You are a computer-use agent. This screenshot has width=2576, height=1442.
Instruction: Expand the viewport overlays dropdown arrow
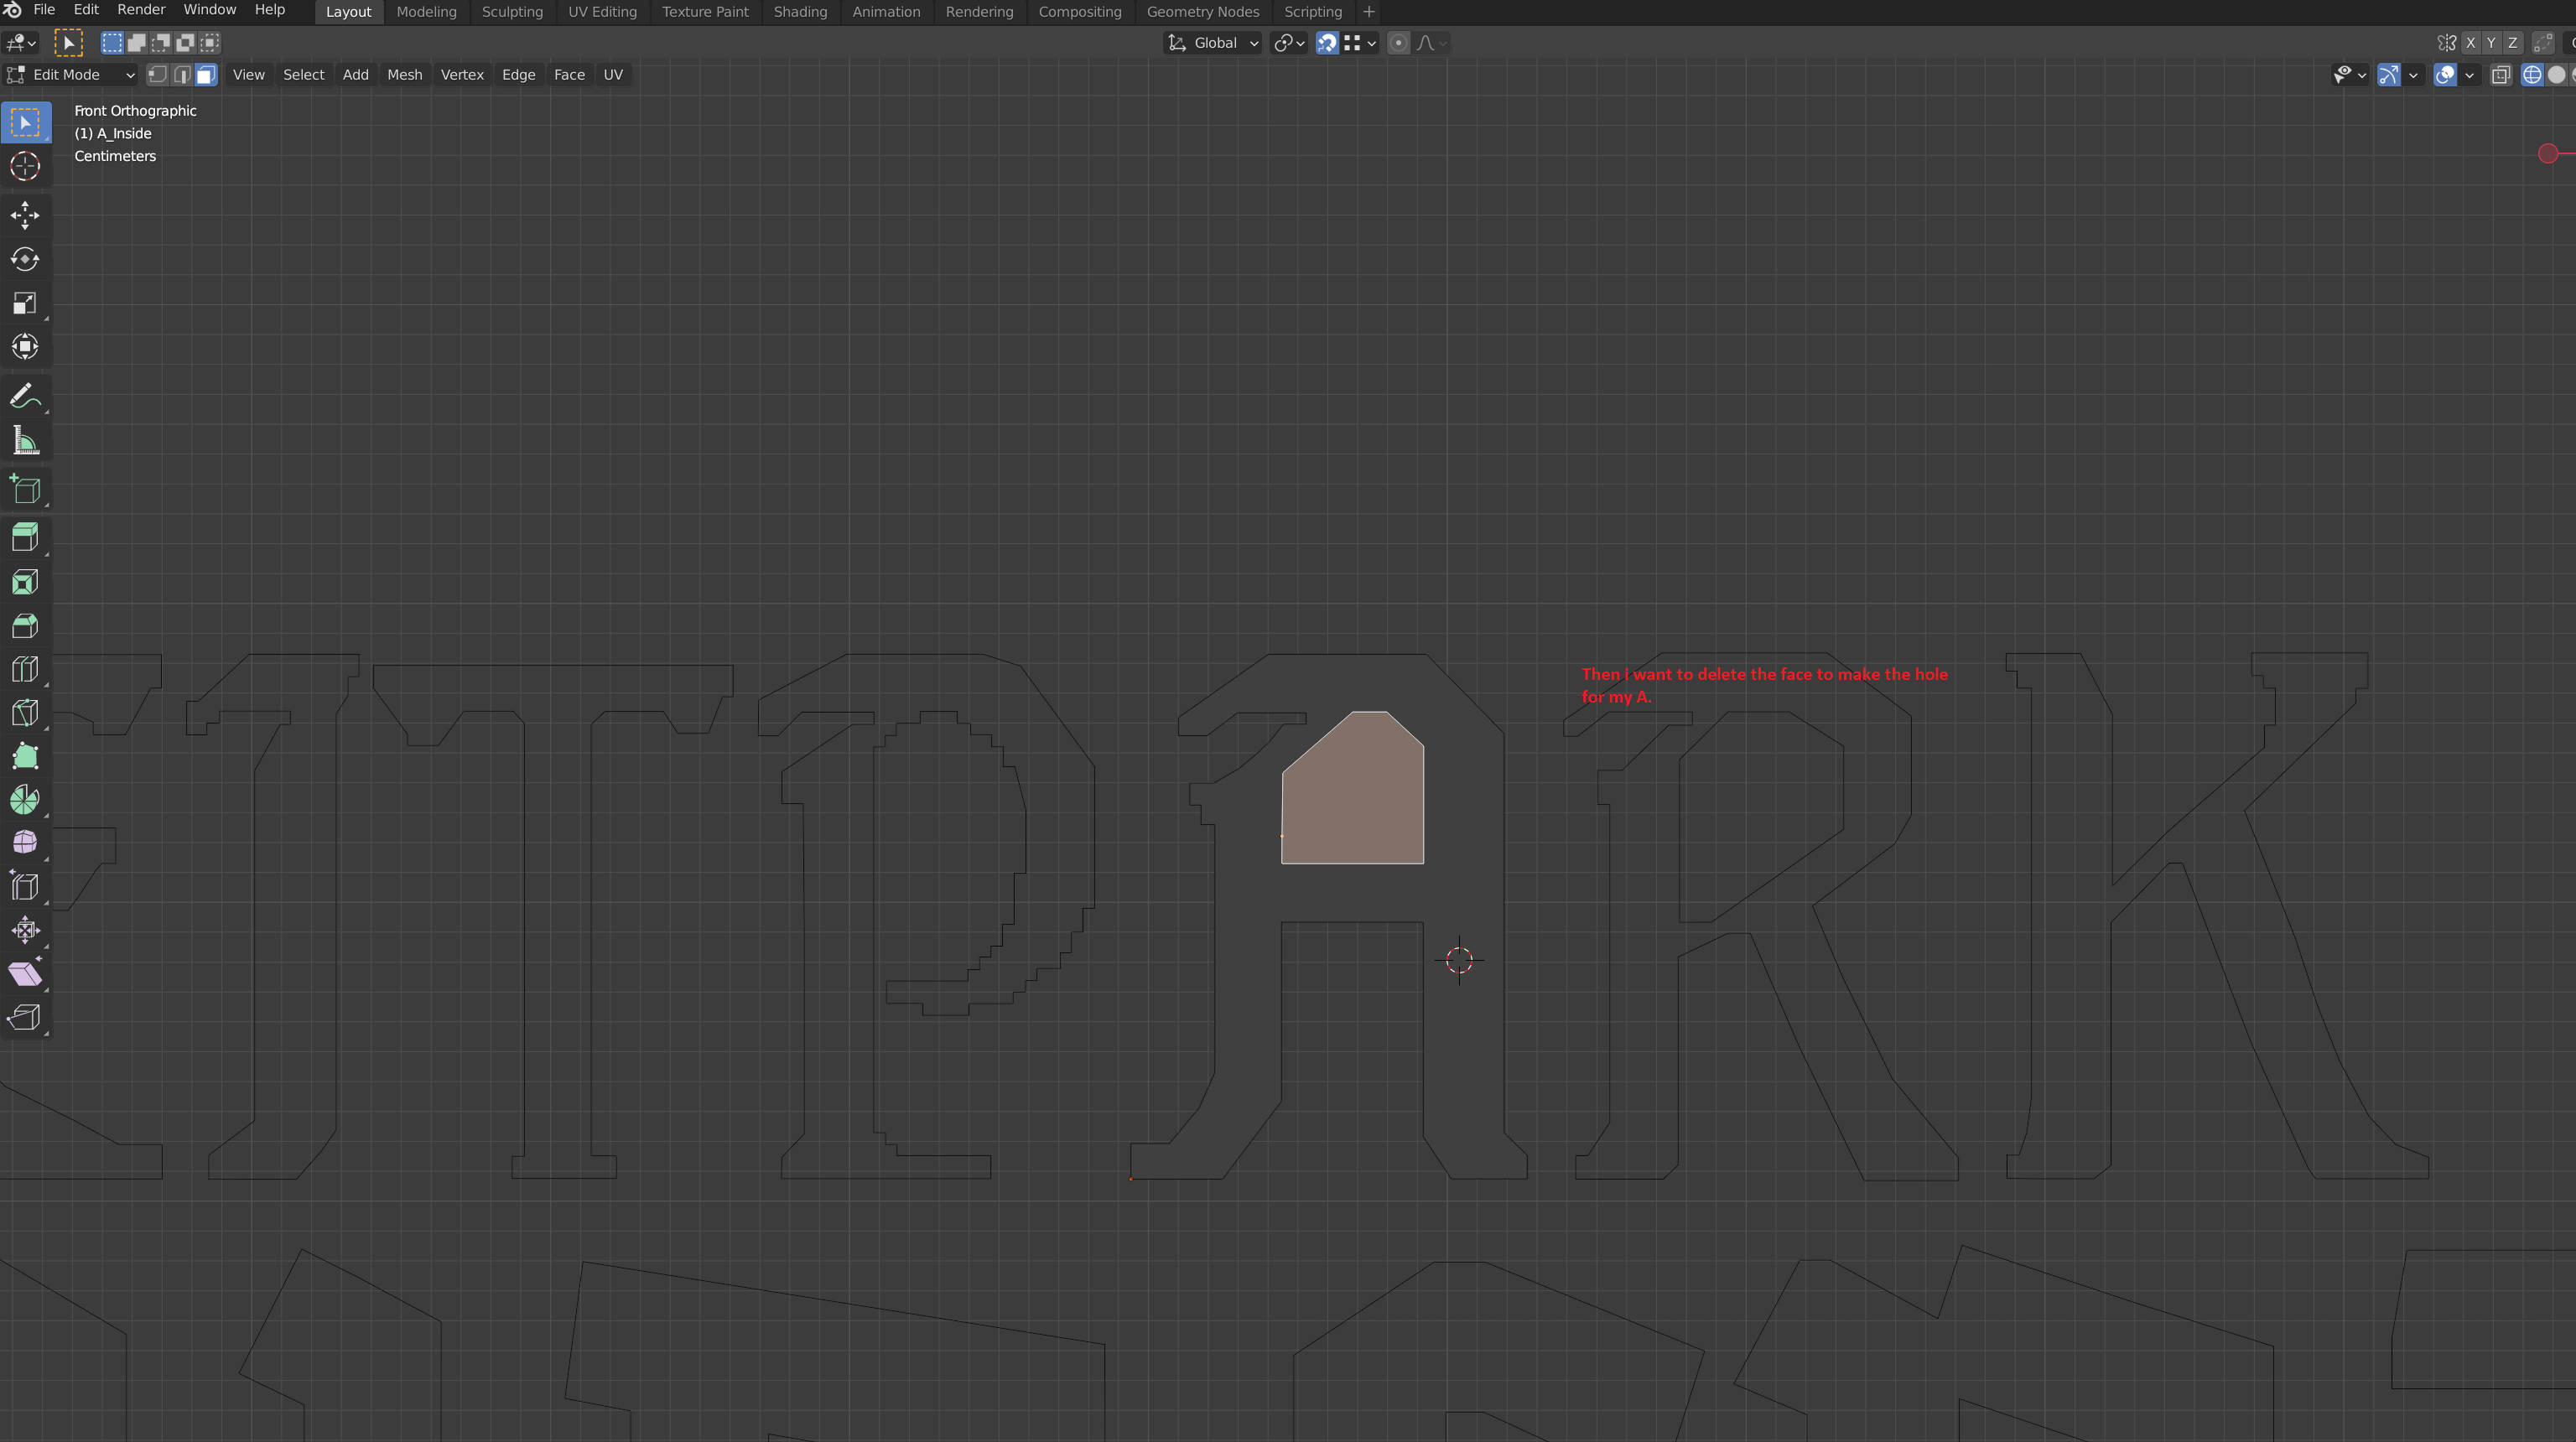pyautogui.click(x=2469, y=75)
